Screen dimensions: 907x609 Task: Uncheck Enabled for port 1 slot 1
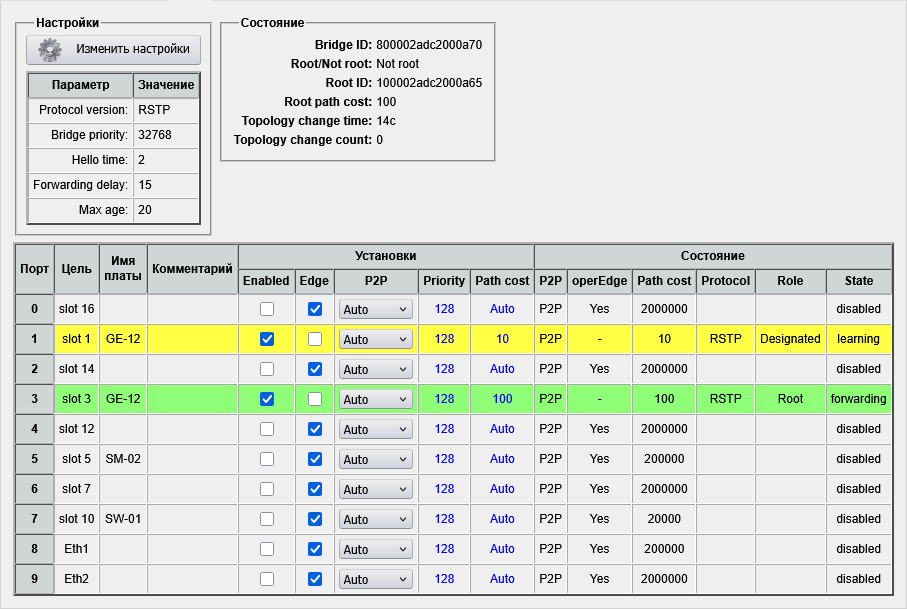(x=267, y=339)
